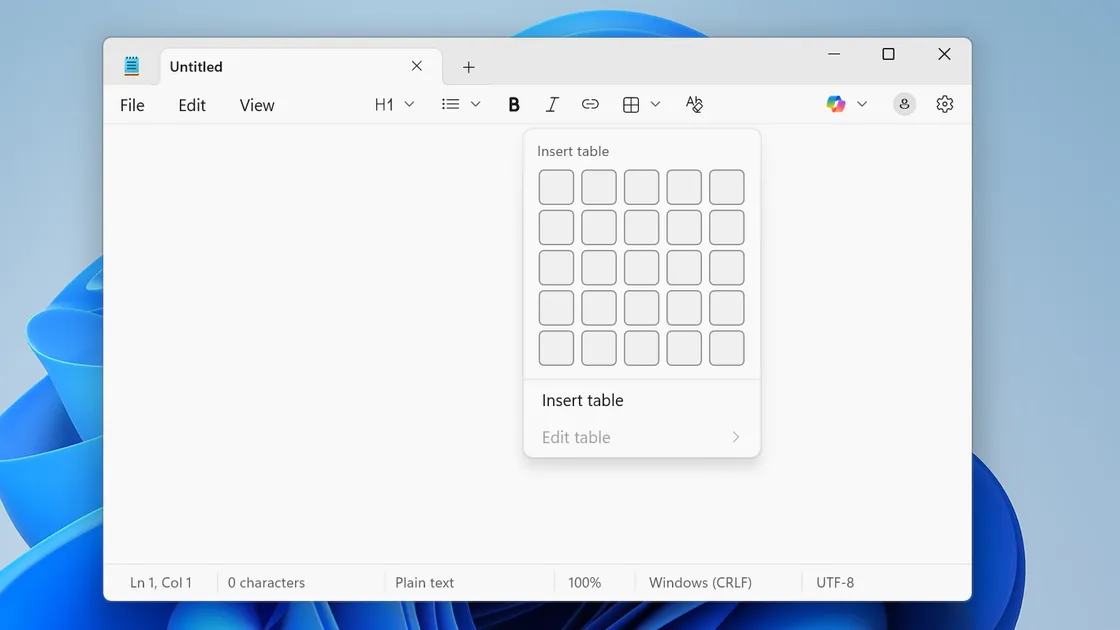The width and height of the screenshot is (1120, 630).
Task: Apply italic formatting
Action: pos(551,103)
